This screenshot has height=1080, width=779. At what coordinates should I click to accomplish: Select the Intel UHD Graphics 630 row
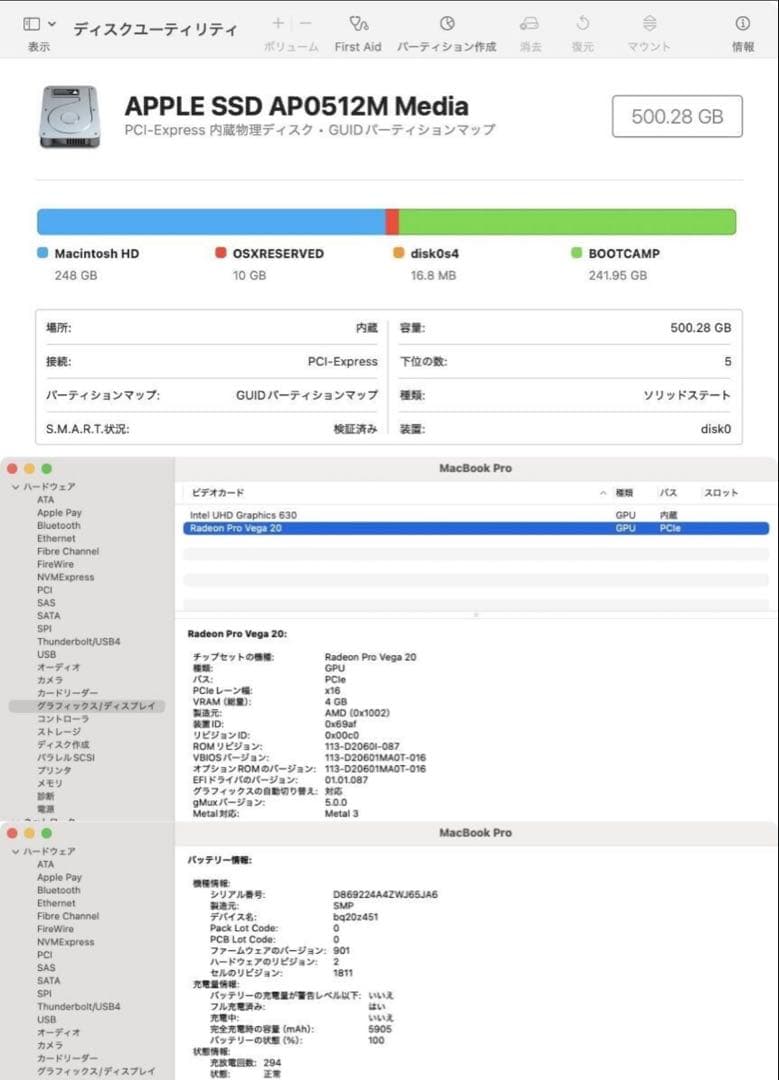tap(476, 515)
